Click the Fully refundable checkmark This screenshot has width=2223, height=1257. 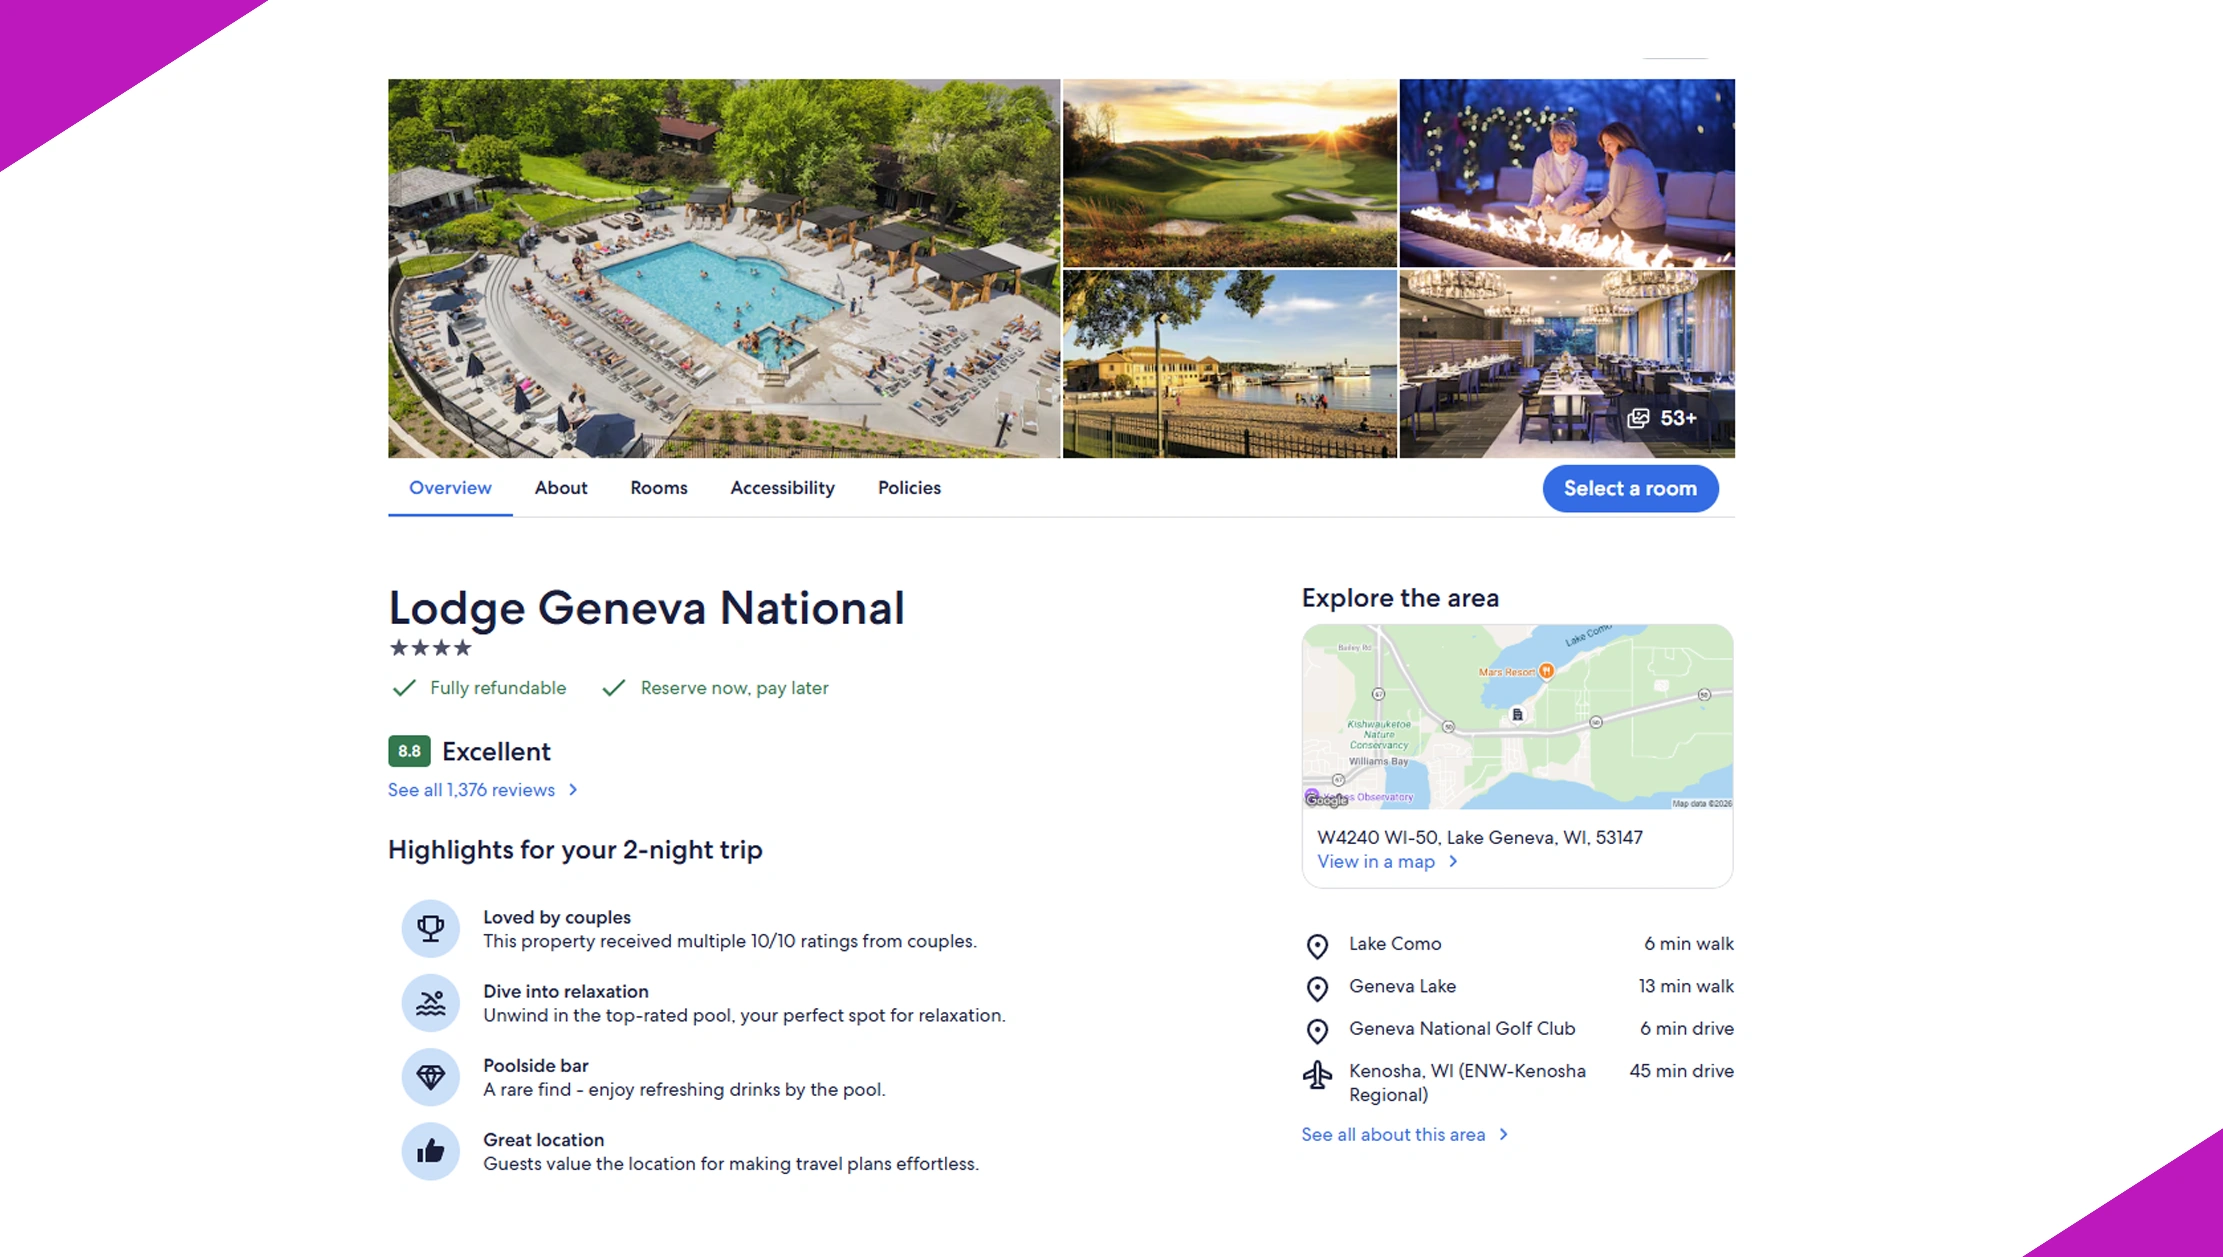(x=404, y=688)
